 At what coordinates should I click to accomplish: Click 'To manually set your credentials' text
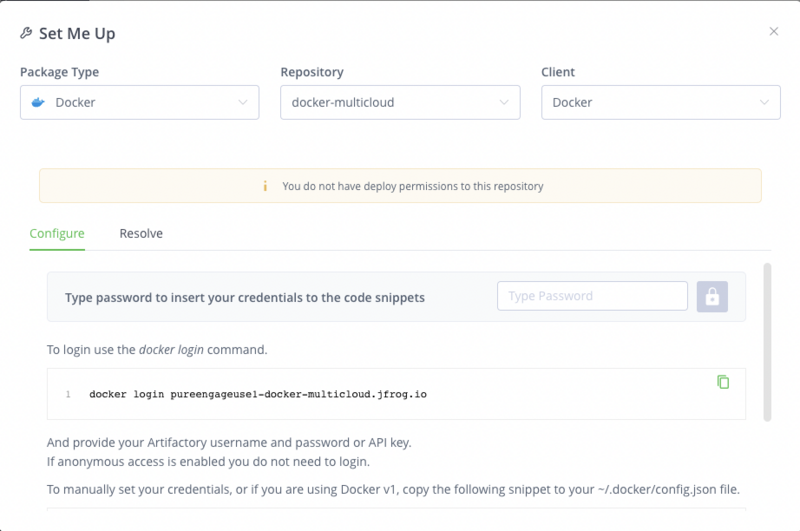393,490
